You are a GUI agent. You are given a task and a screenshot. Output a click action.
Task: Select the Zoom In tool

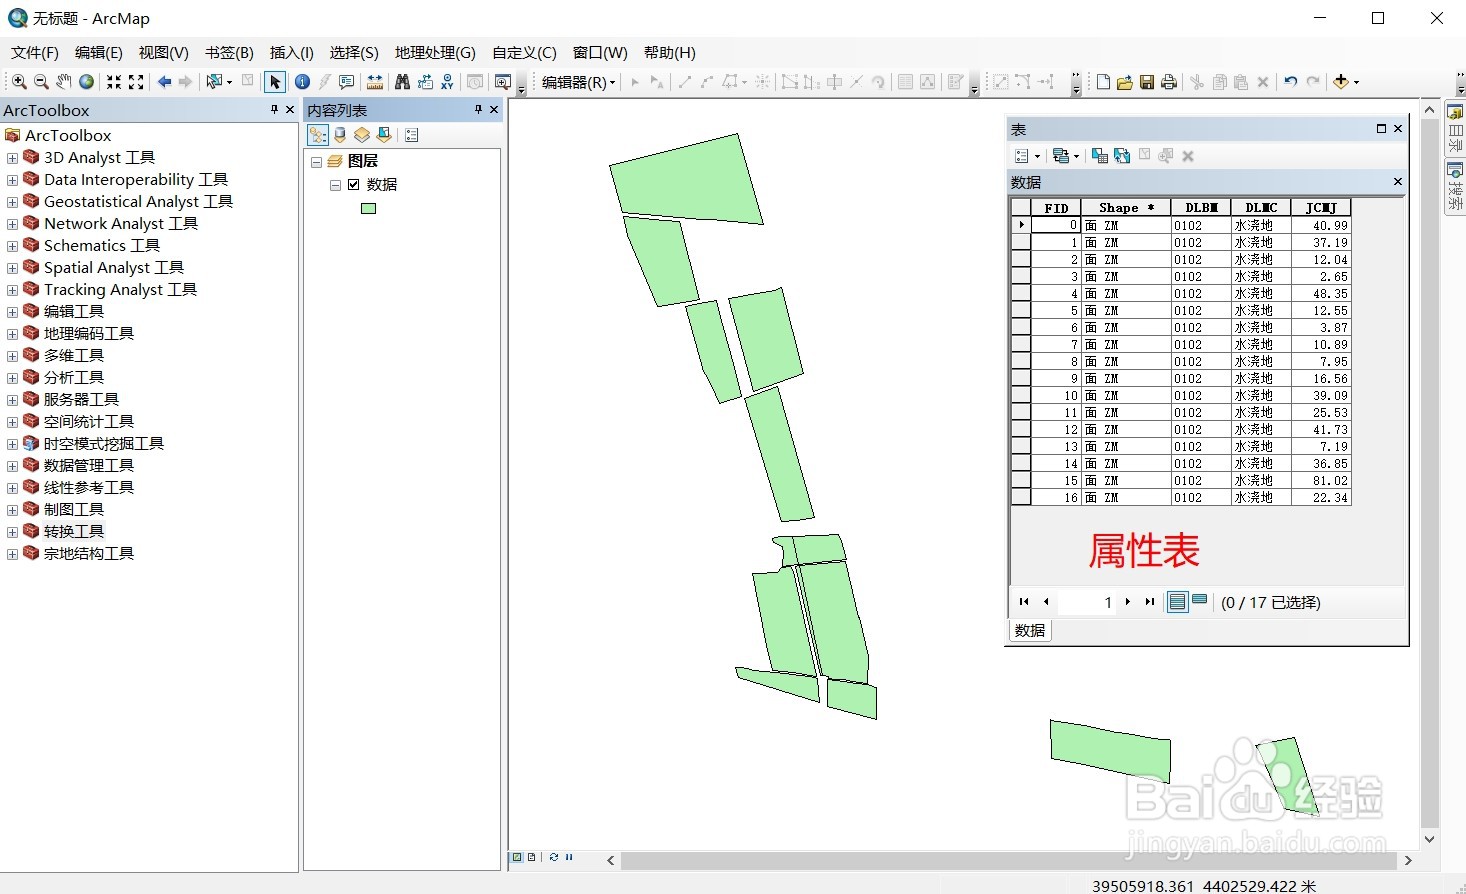[20, 81]
